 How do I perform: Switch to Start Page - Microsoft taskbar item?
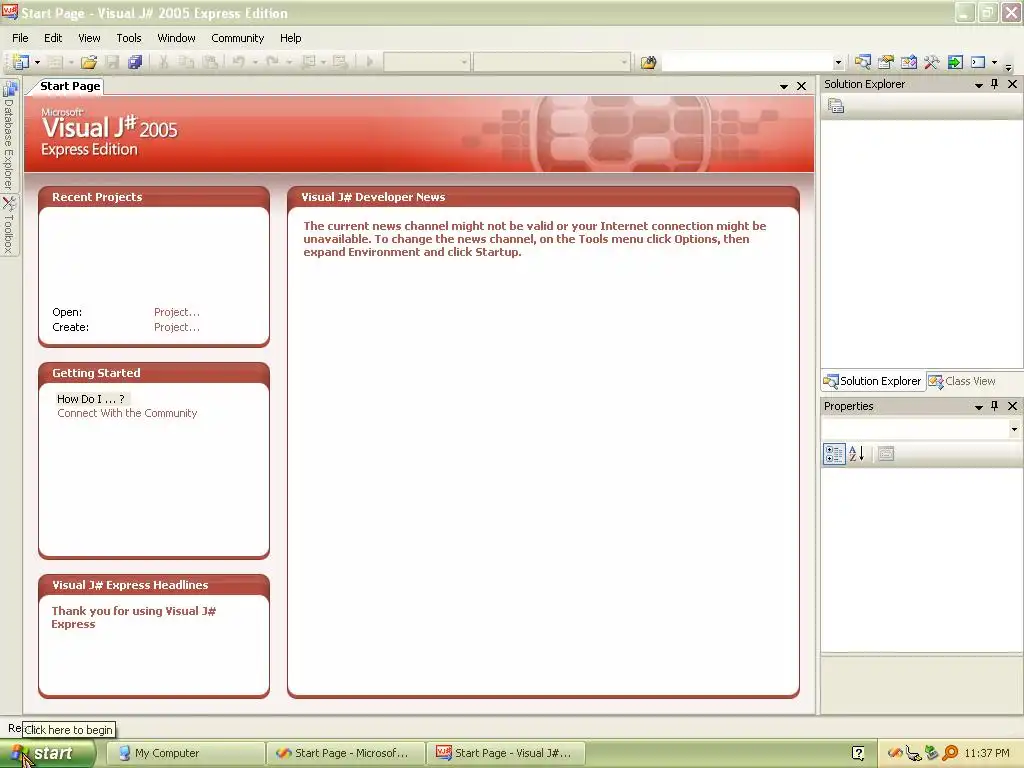(x=345, y=753)
